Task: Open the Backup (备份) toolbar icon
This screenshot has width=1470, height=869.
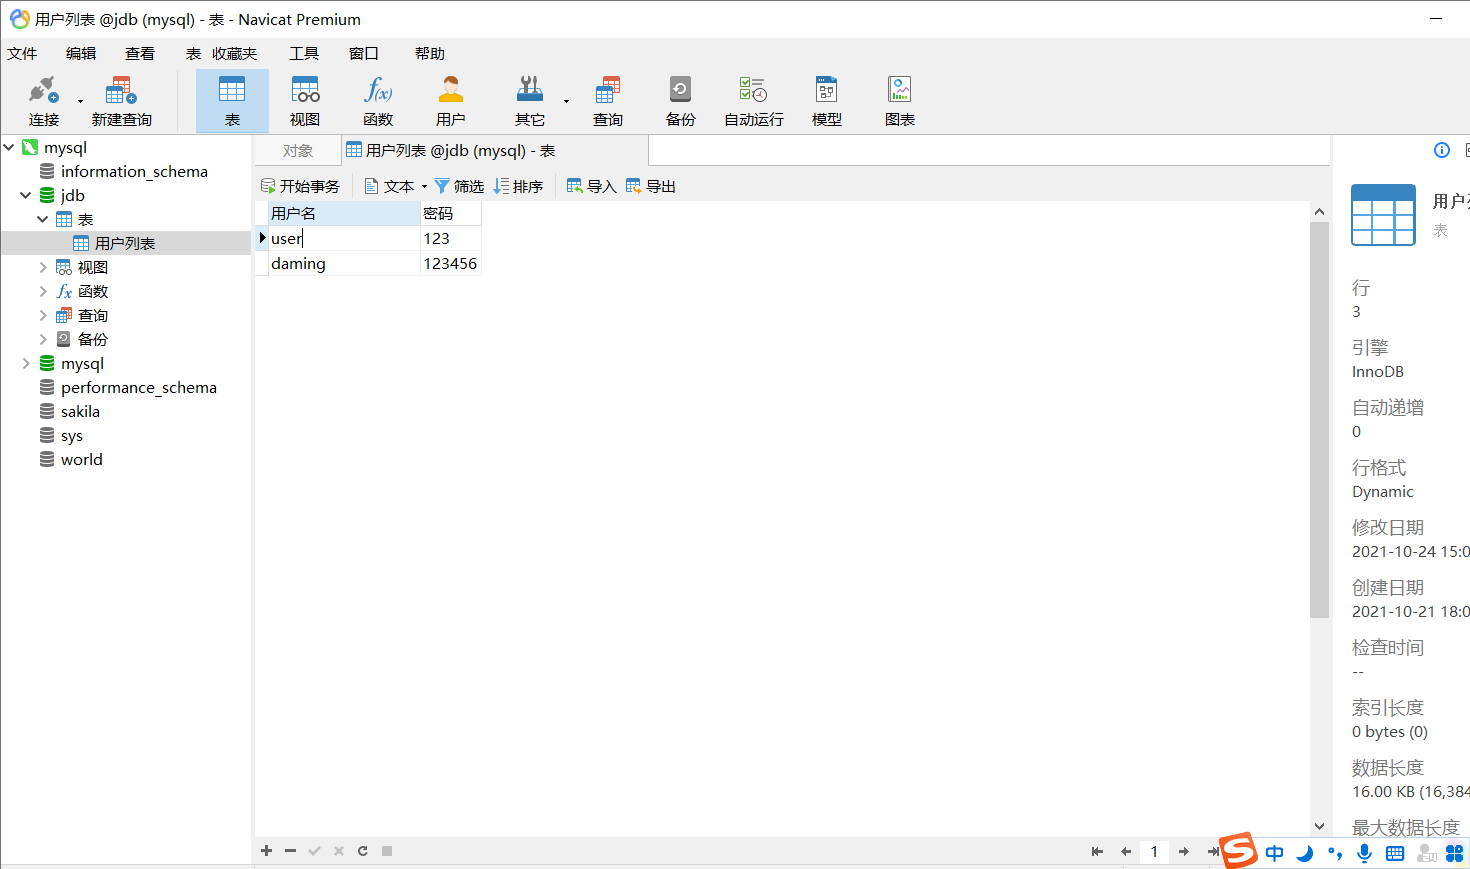Action: (681, 101)
